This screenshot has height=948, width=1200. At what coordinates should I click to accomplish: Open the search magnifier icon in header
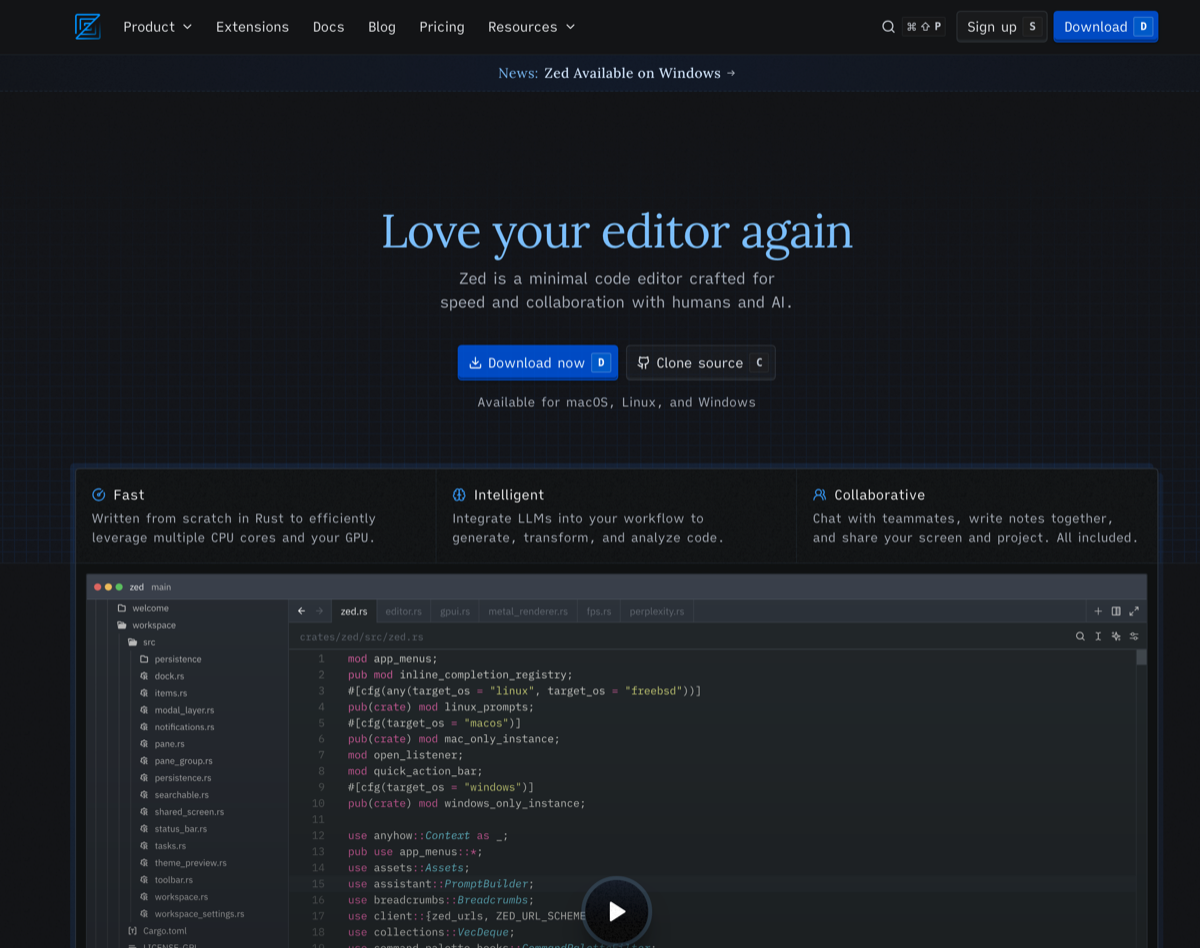(x=888, y=27)
